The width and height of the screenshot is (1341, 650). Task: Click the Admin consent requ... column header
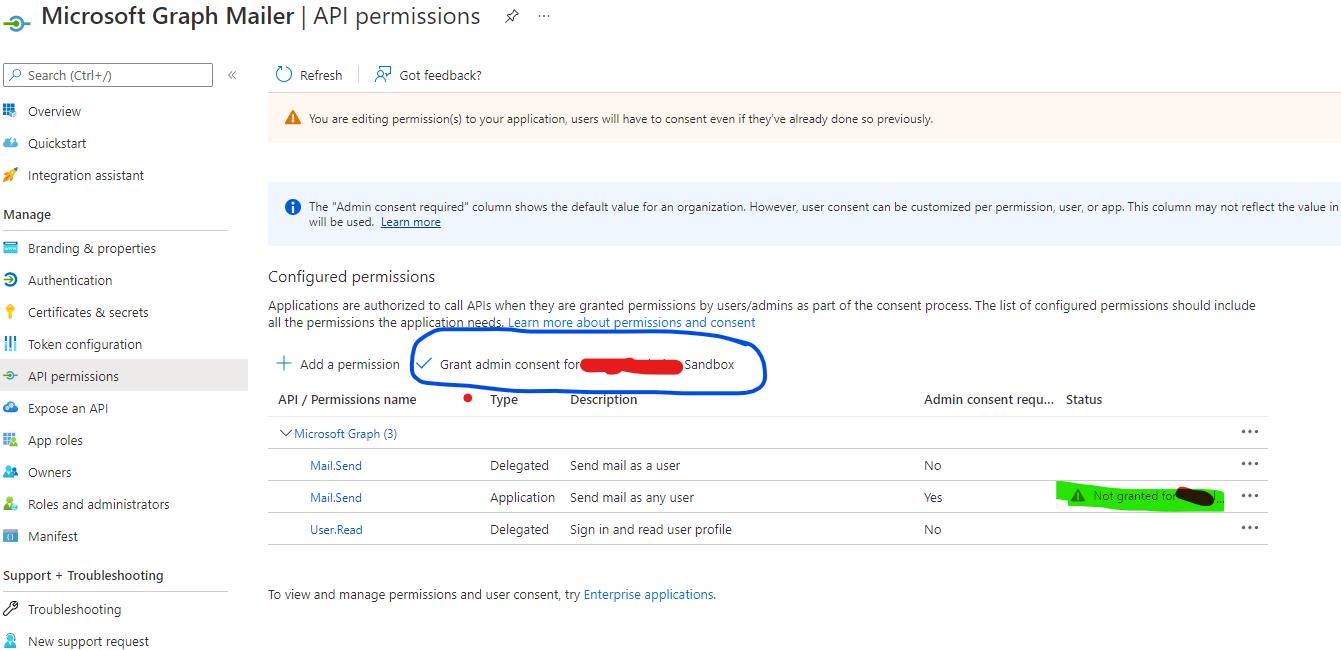point(989,399)
